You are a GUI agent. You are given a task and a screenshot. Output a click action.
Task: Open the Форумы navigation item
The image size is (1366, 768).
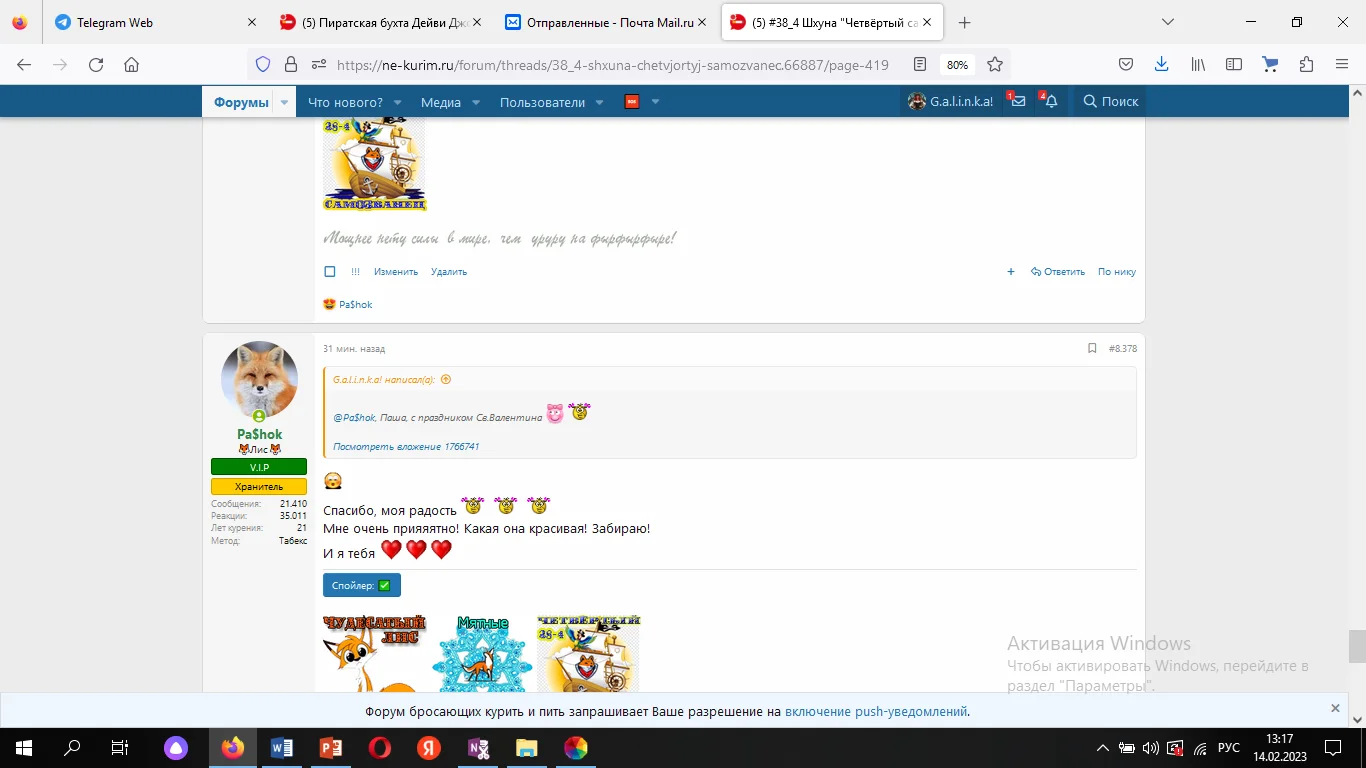(241, 102)
